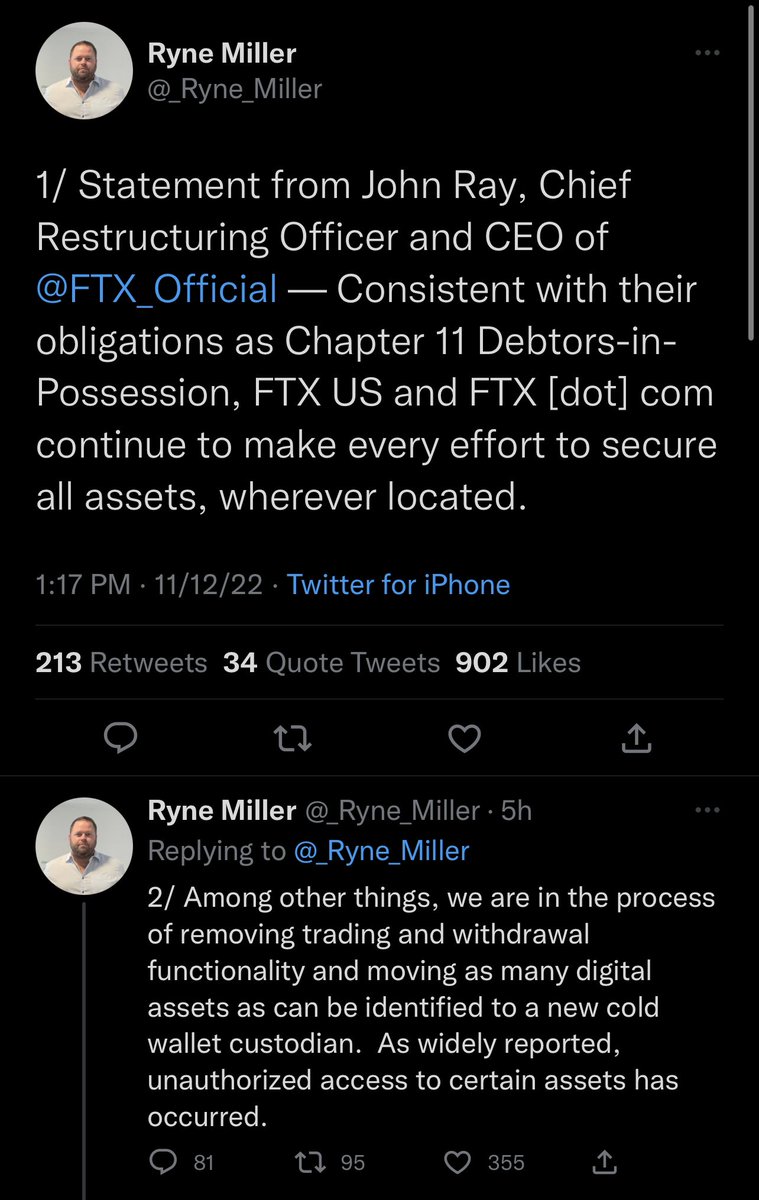The height and width of the screenshot is (1200, 759).
Task: Click the Ryne Miller name in header
Action: click(x=221, y=53)
